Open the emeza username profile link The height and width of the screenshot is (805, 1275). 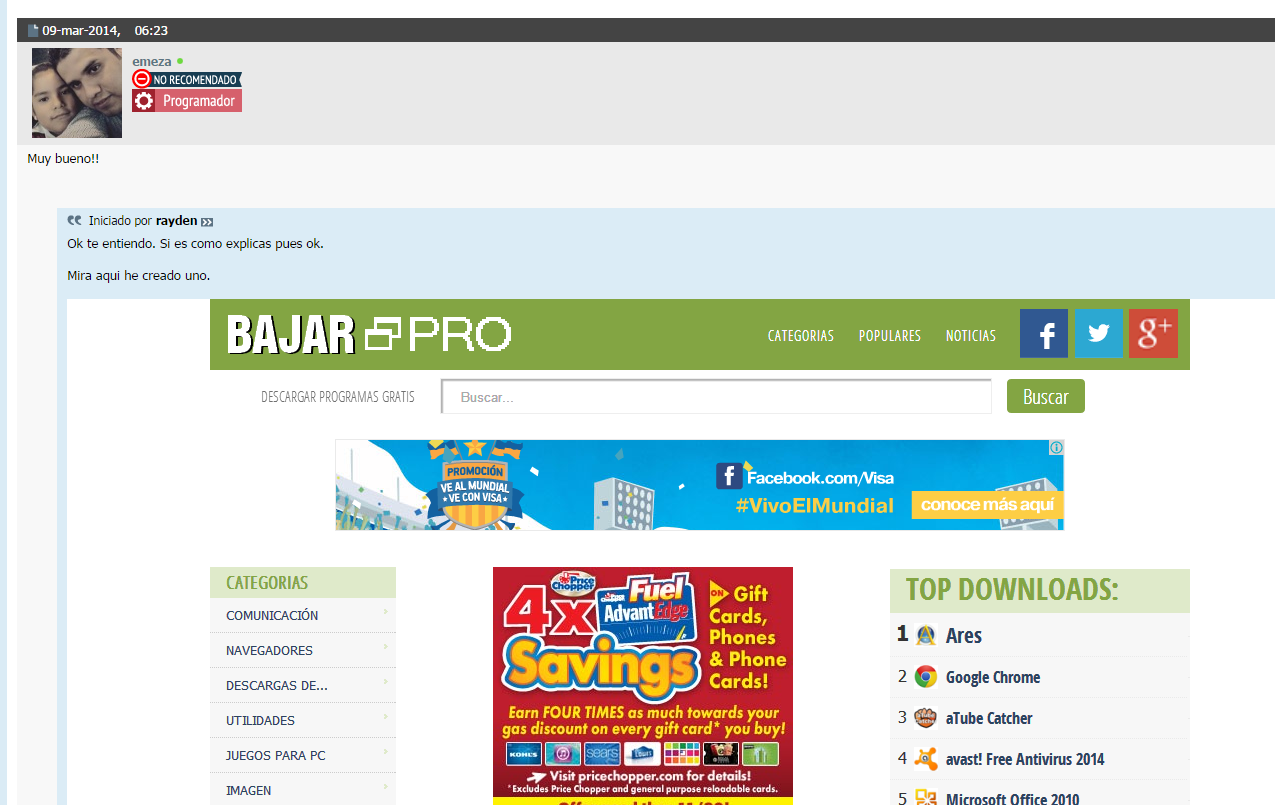[x=152, y=61]
